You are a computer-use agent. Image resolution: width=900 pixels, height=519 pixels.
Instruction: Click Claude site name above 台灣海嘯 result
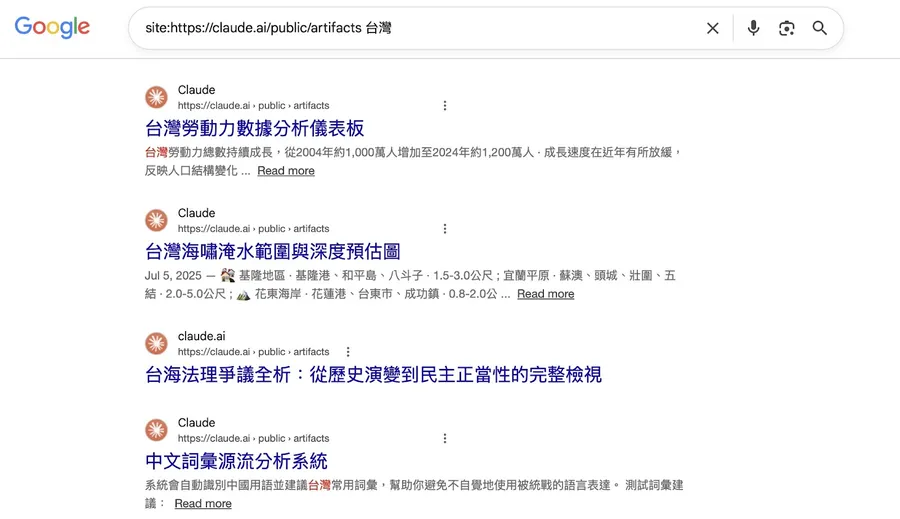click(196, 213)
